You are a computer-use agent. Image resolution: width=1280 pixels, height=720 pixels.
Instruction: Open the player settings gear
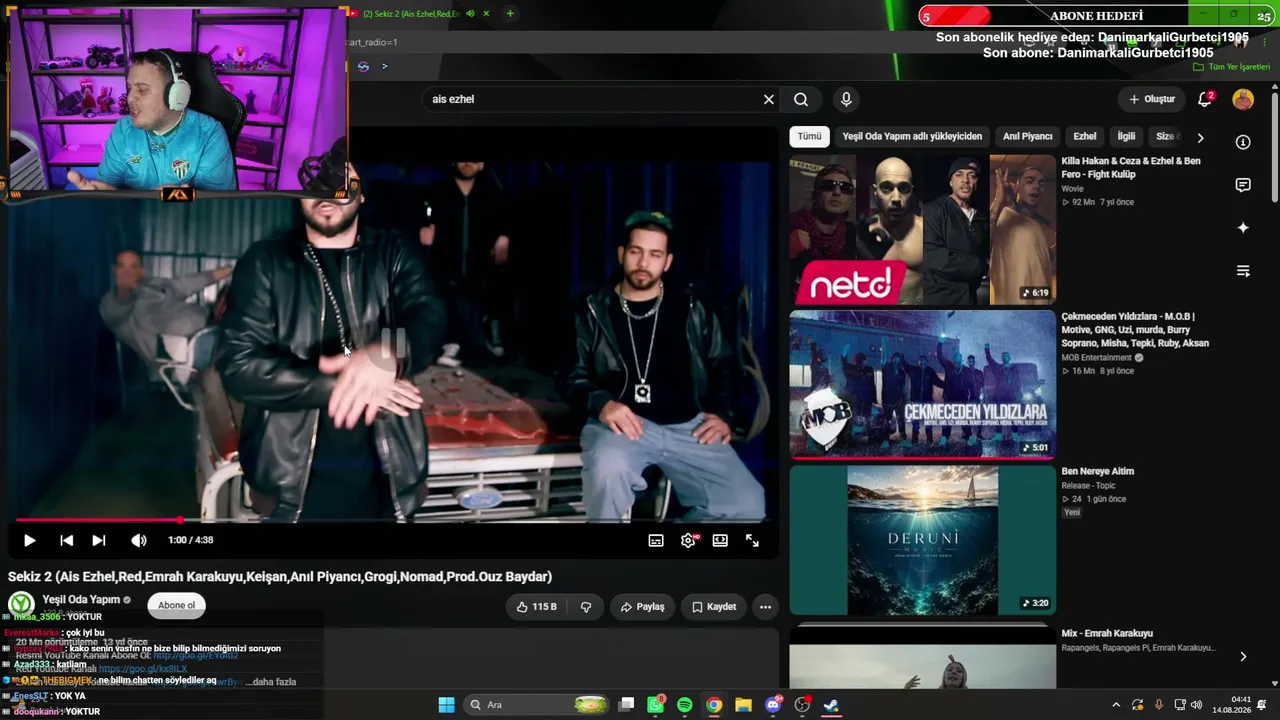(688, 540)
